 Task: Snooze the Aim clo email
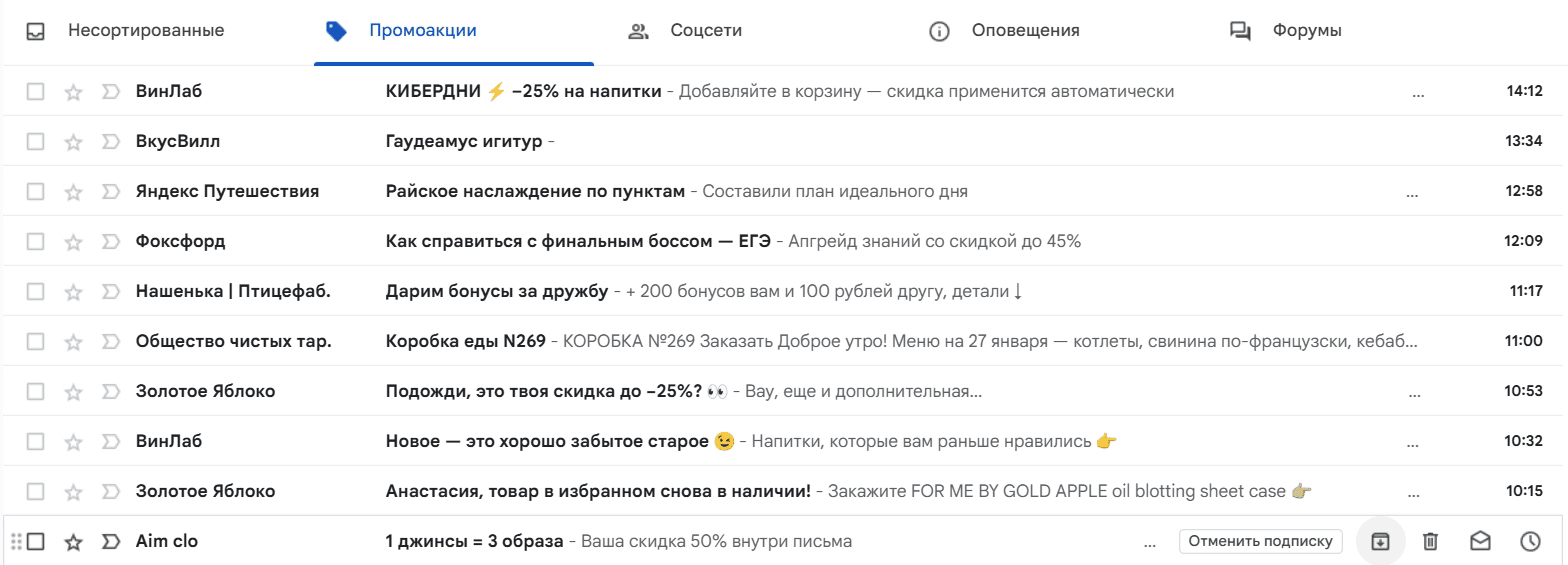(1530, 541)
